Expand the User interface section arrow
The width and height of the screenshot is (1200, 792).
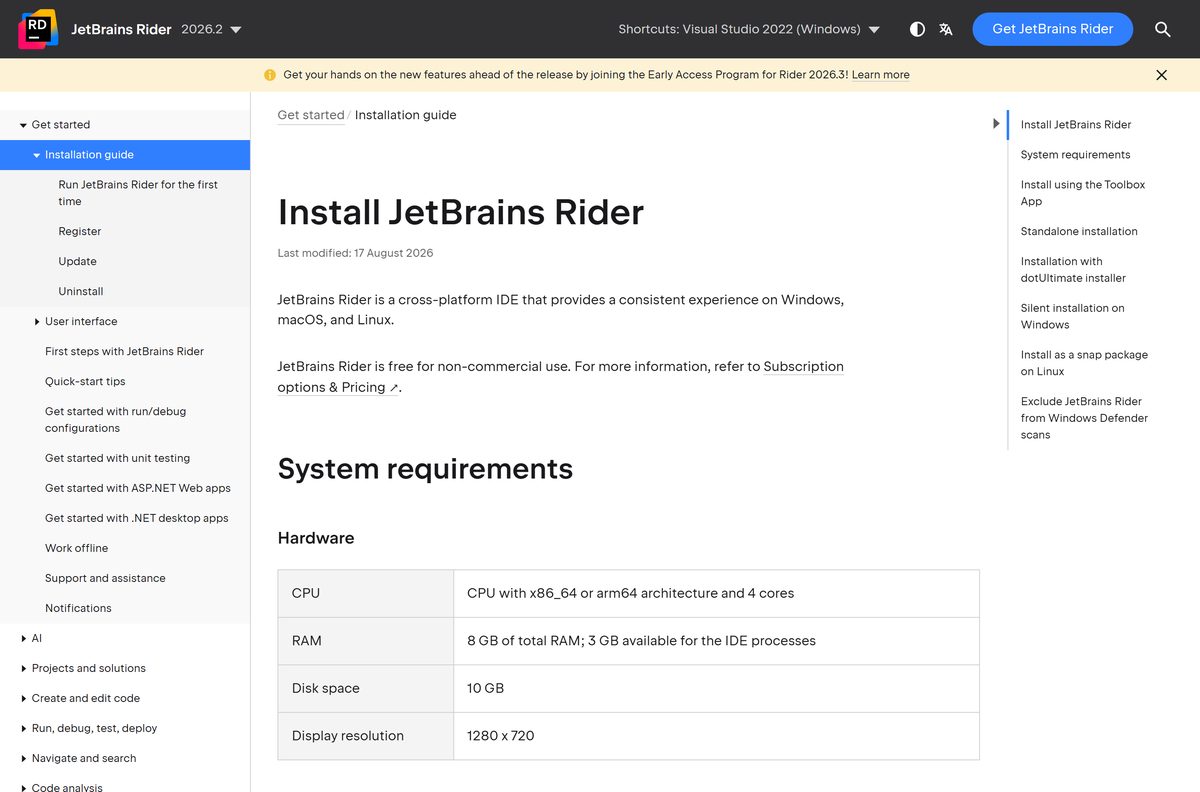(x=37, y=322)
